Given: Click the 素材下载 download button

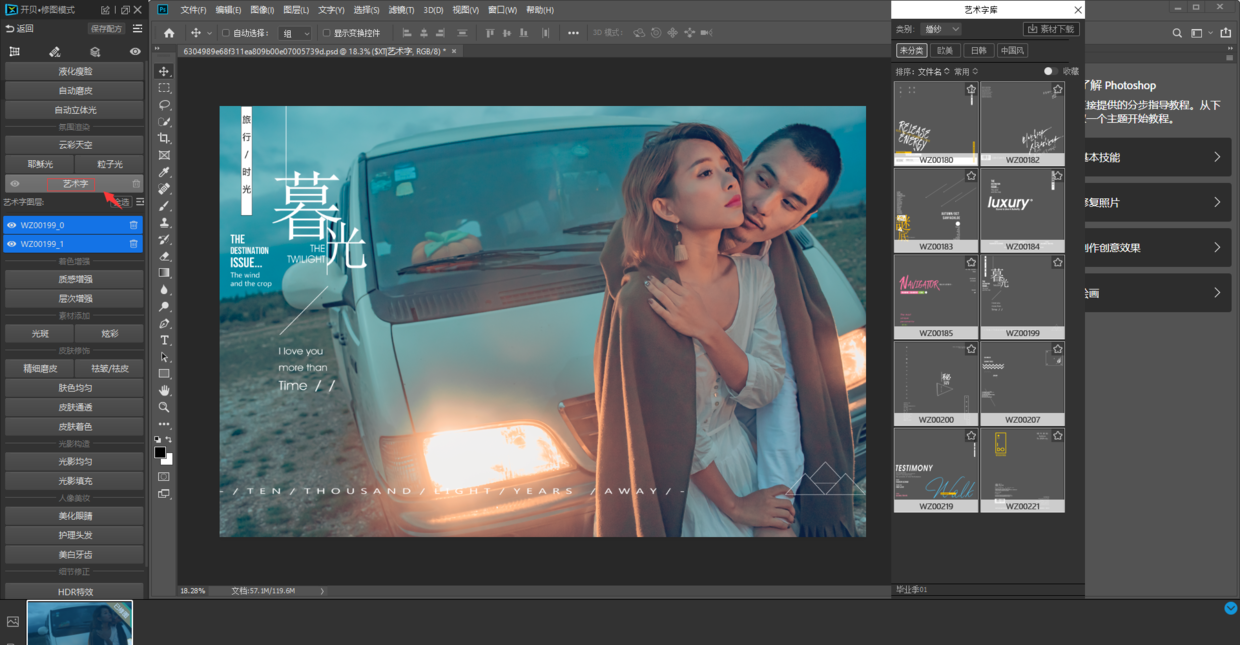Looking at the screenshot, I should pyautogui.click(x=1051, y=29).
